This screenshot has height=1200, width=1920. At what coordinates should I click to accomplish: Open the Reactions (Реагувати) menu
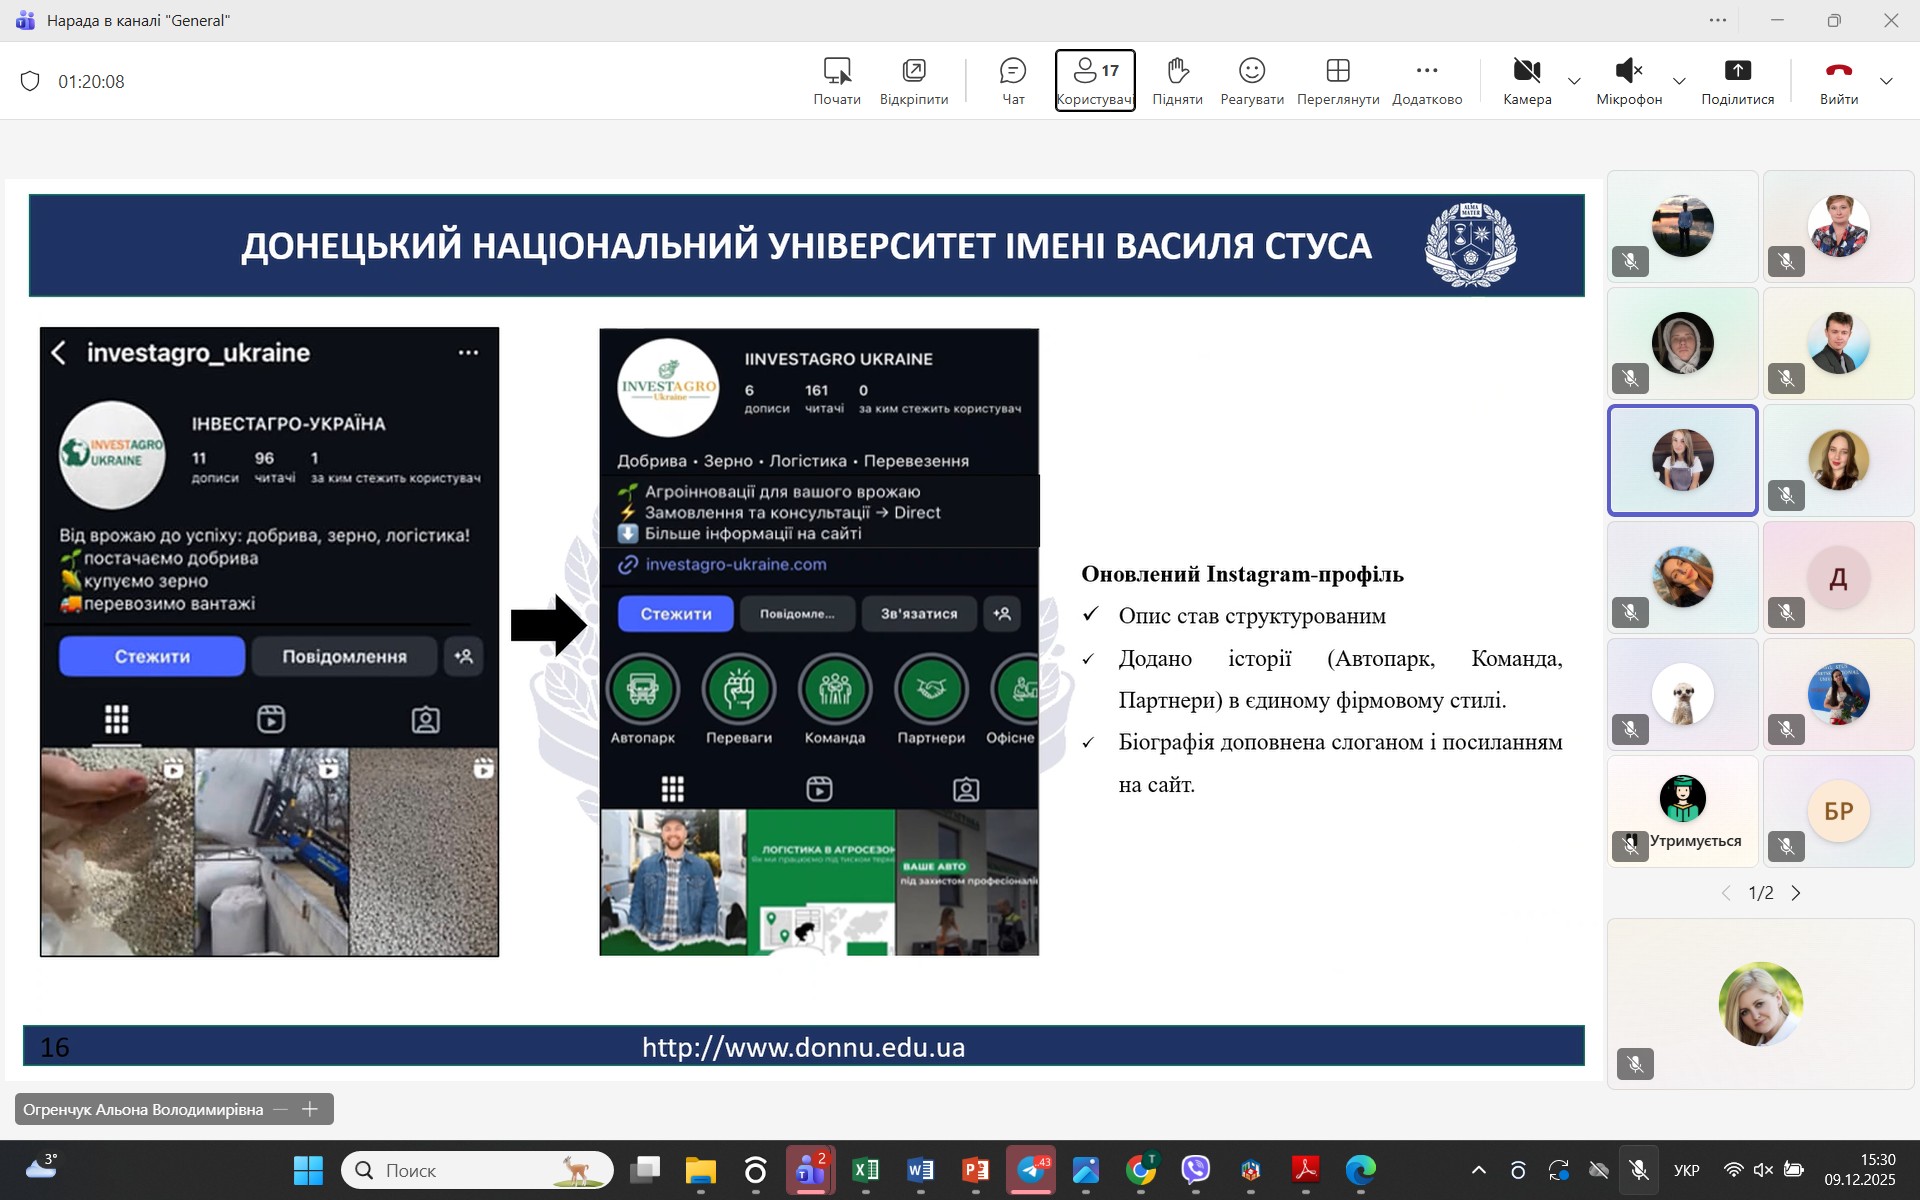pyautogui.click(x=1251, y=79)
